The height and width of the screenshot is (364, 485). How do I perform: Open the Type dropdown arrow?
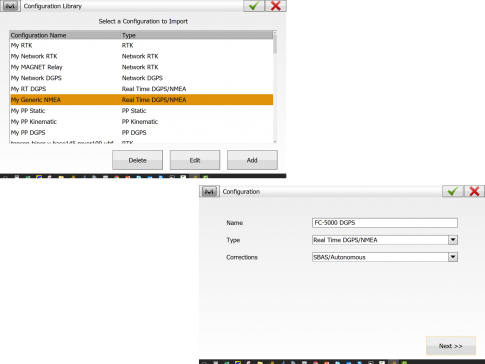(x=453, y=240)
